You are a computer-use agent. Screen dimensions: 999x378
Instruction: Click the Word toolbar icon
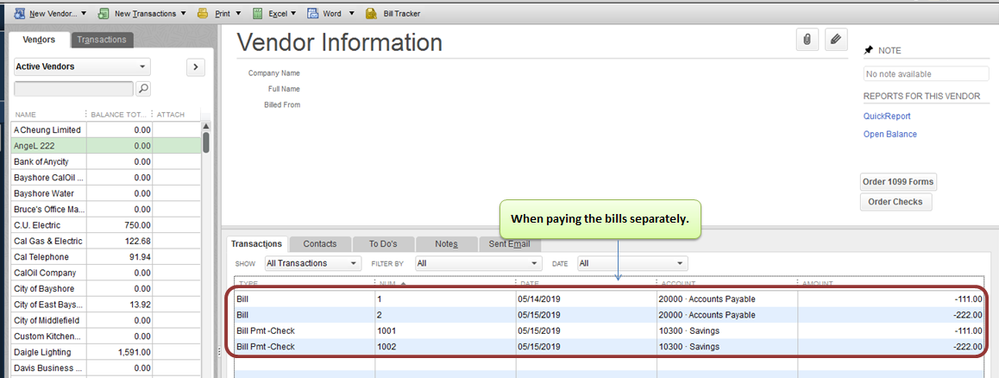click(313, 13)
